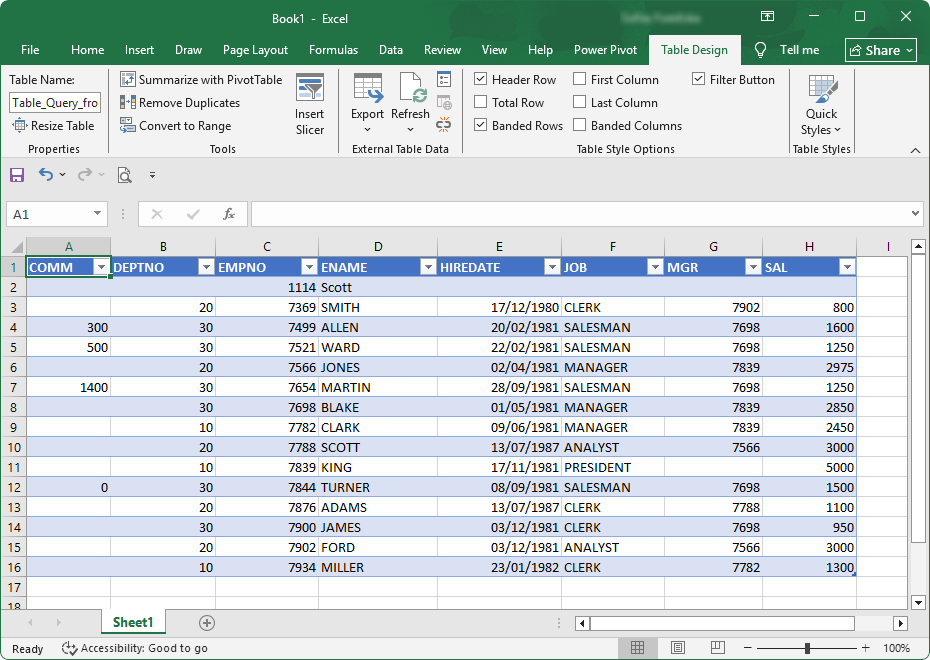Toggle the Banded Rows checkbox
Viewport: 930px width, 660px height.
[481, 125]
